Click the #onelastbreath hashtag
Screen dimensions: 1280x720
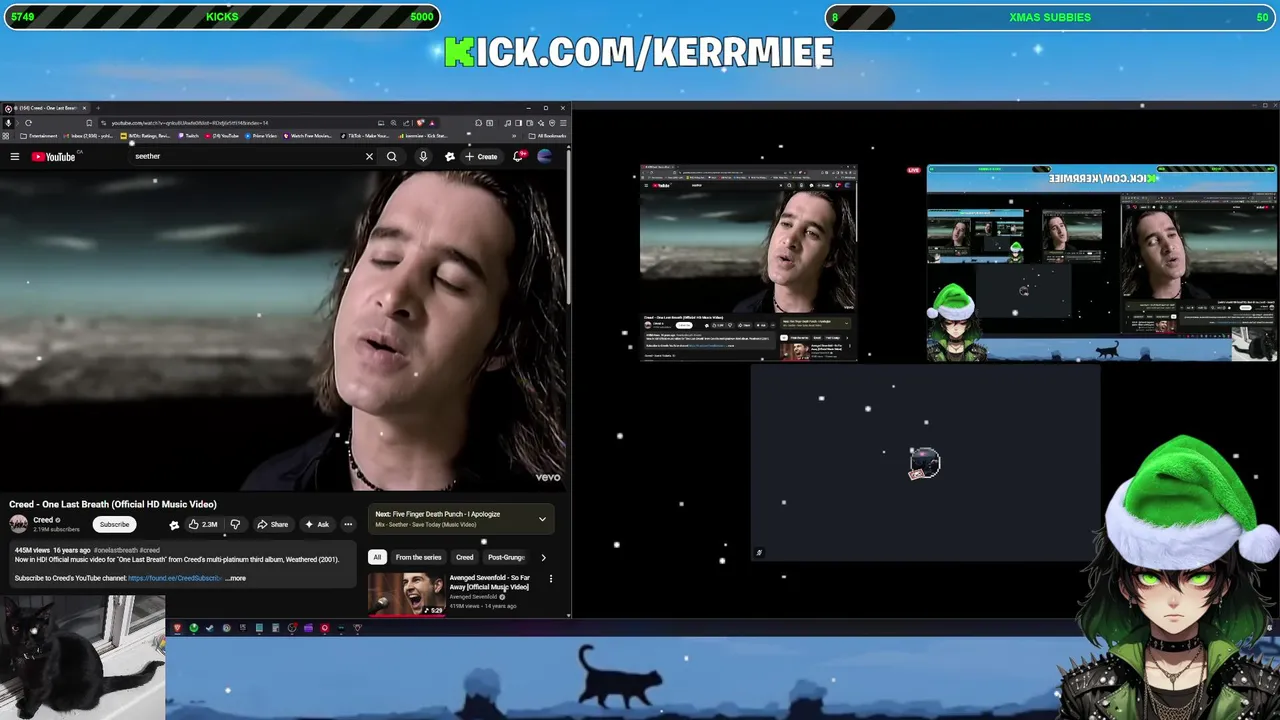116,550
